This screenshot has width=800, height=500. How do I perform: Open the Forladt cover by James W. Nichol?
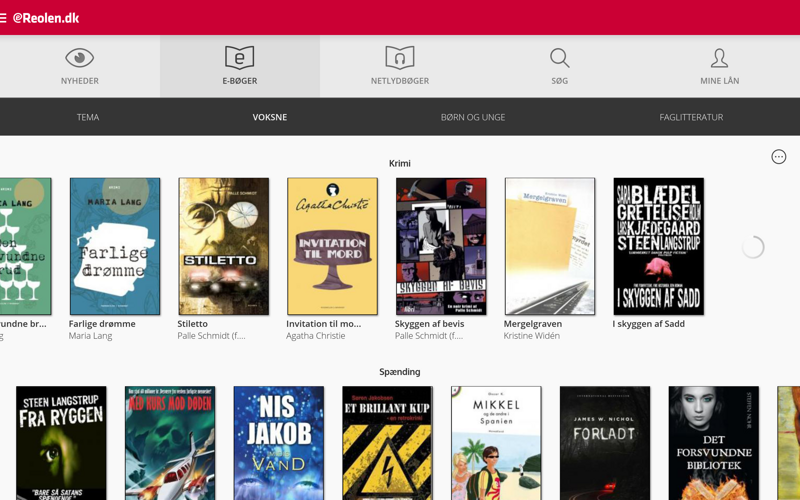[x=605, y=443]
